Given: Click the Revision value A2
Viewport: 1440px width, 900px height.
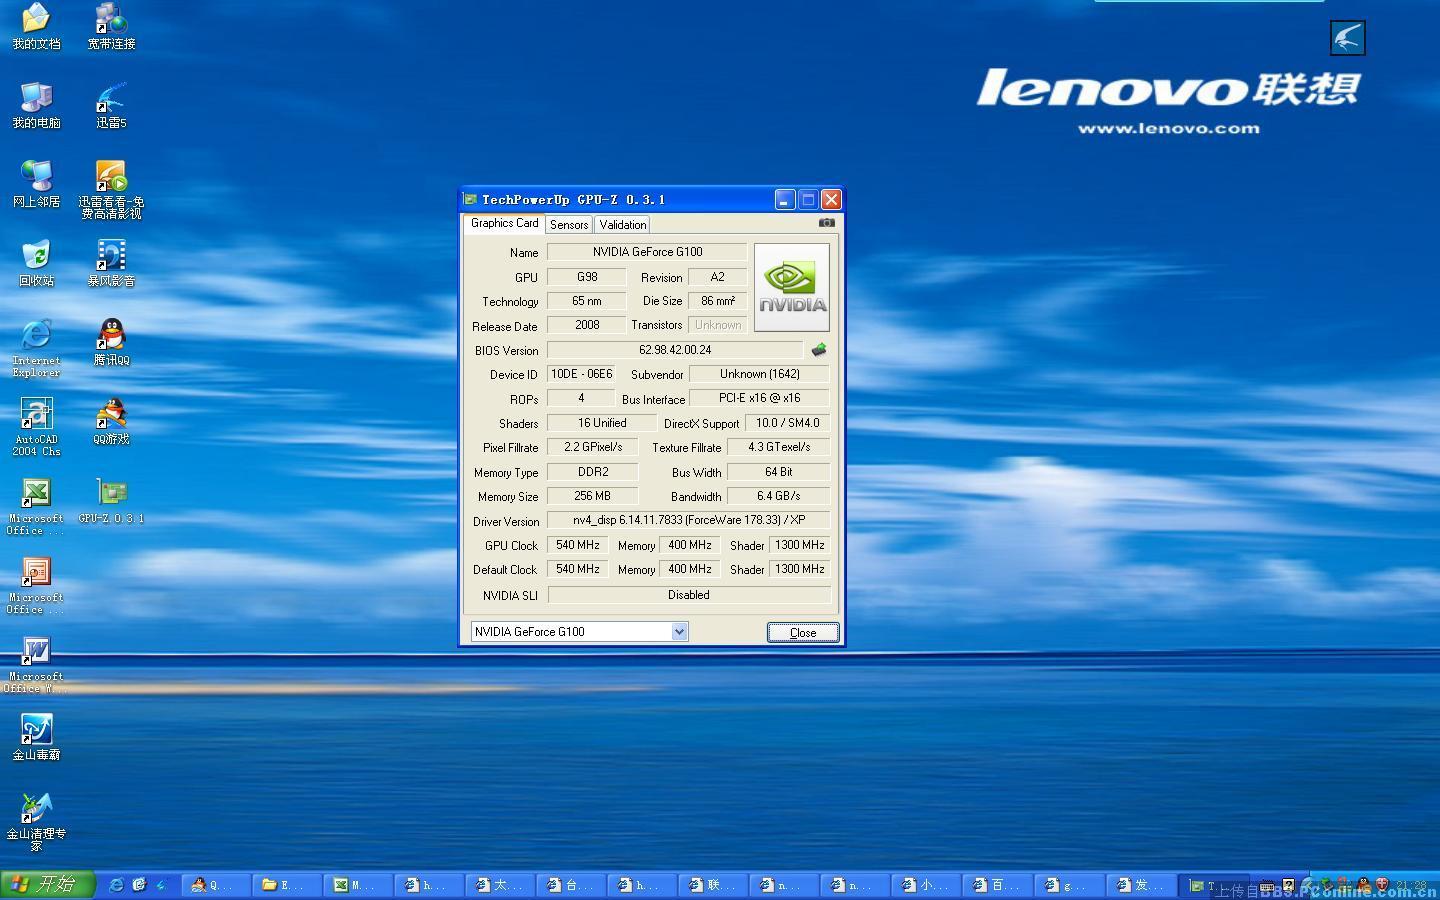Looking at the screenshot, I should point(718,277).
